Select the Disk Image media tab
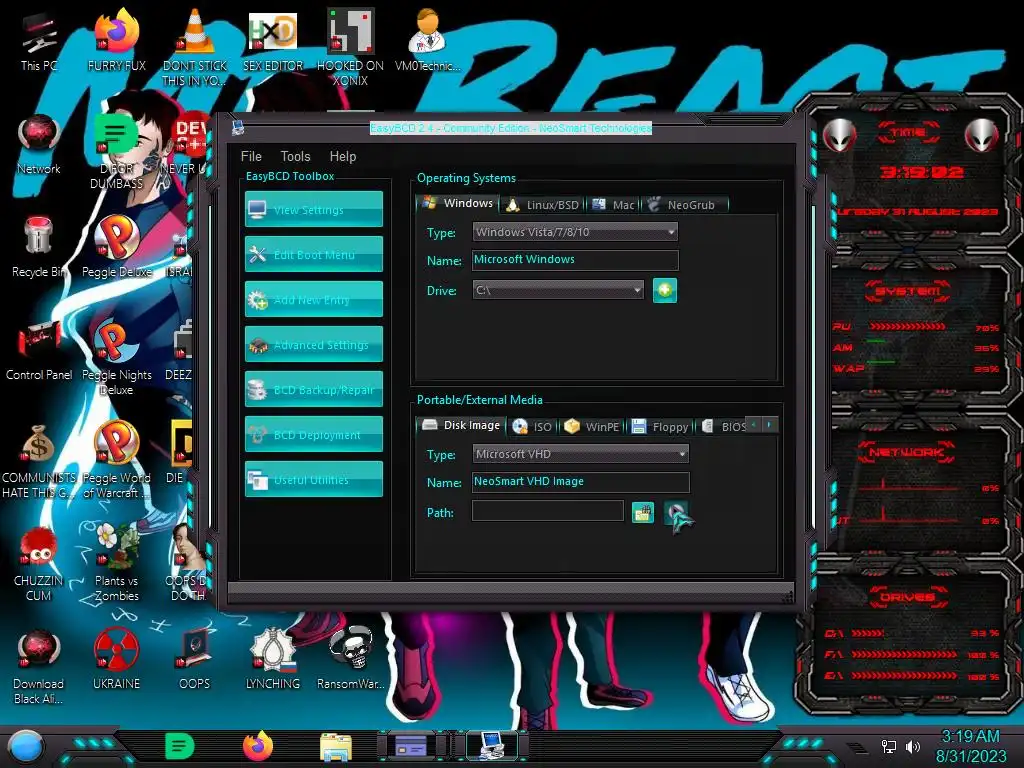Image resolution: width=1024 pixels, height=768 pixels. [x=462, y=425]
